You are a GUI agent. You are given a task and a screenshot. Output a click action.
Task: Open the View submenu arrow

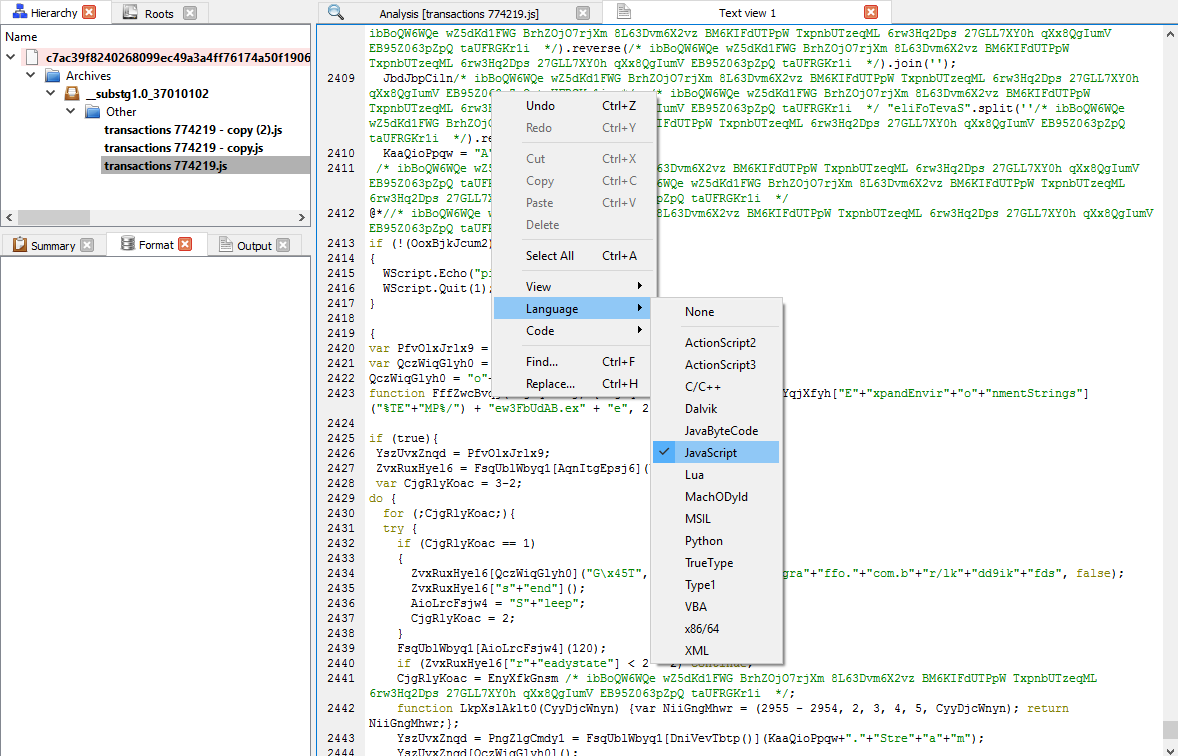pyautogui.click(x=639, y=286)
